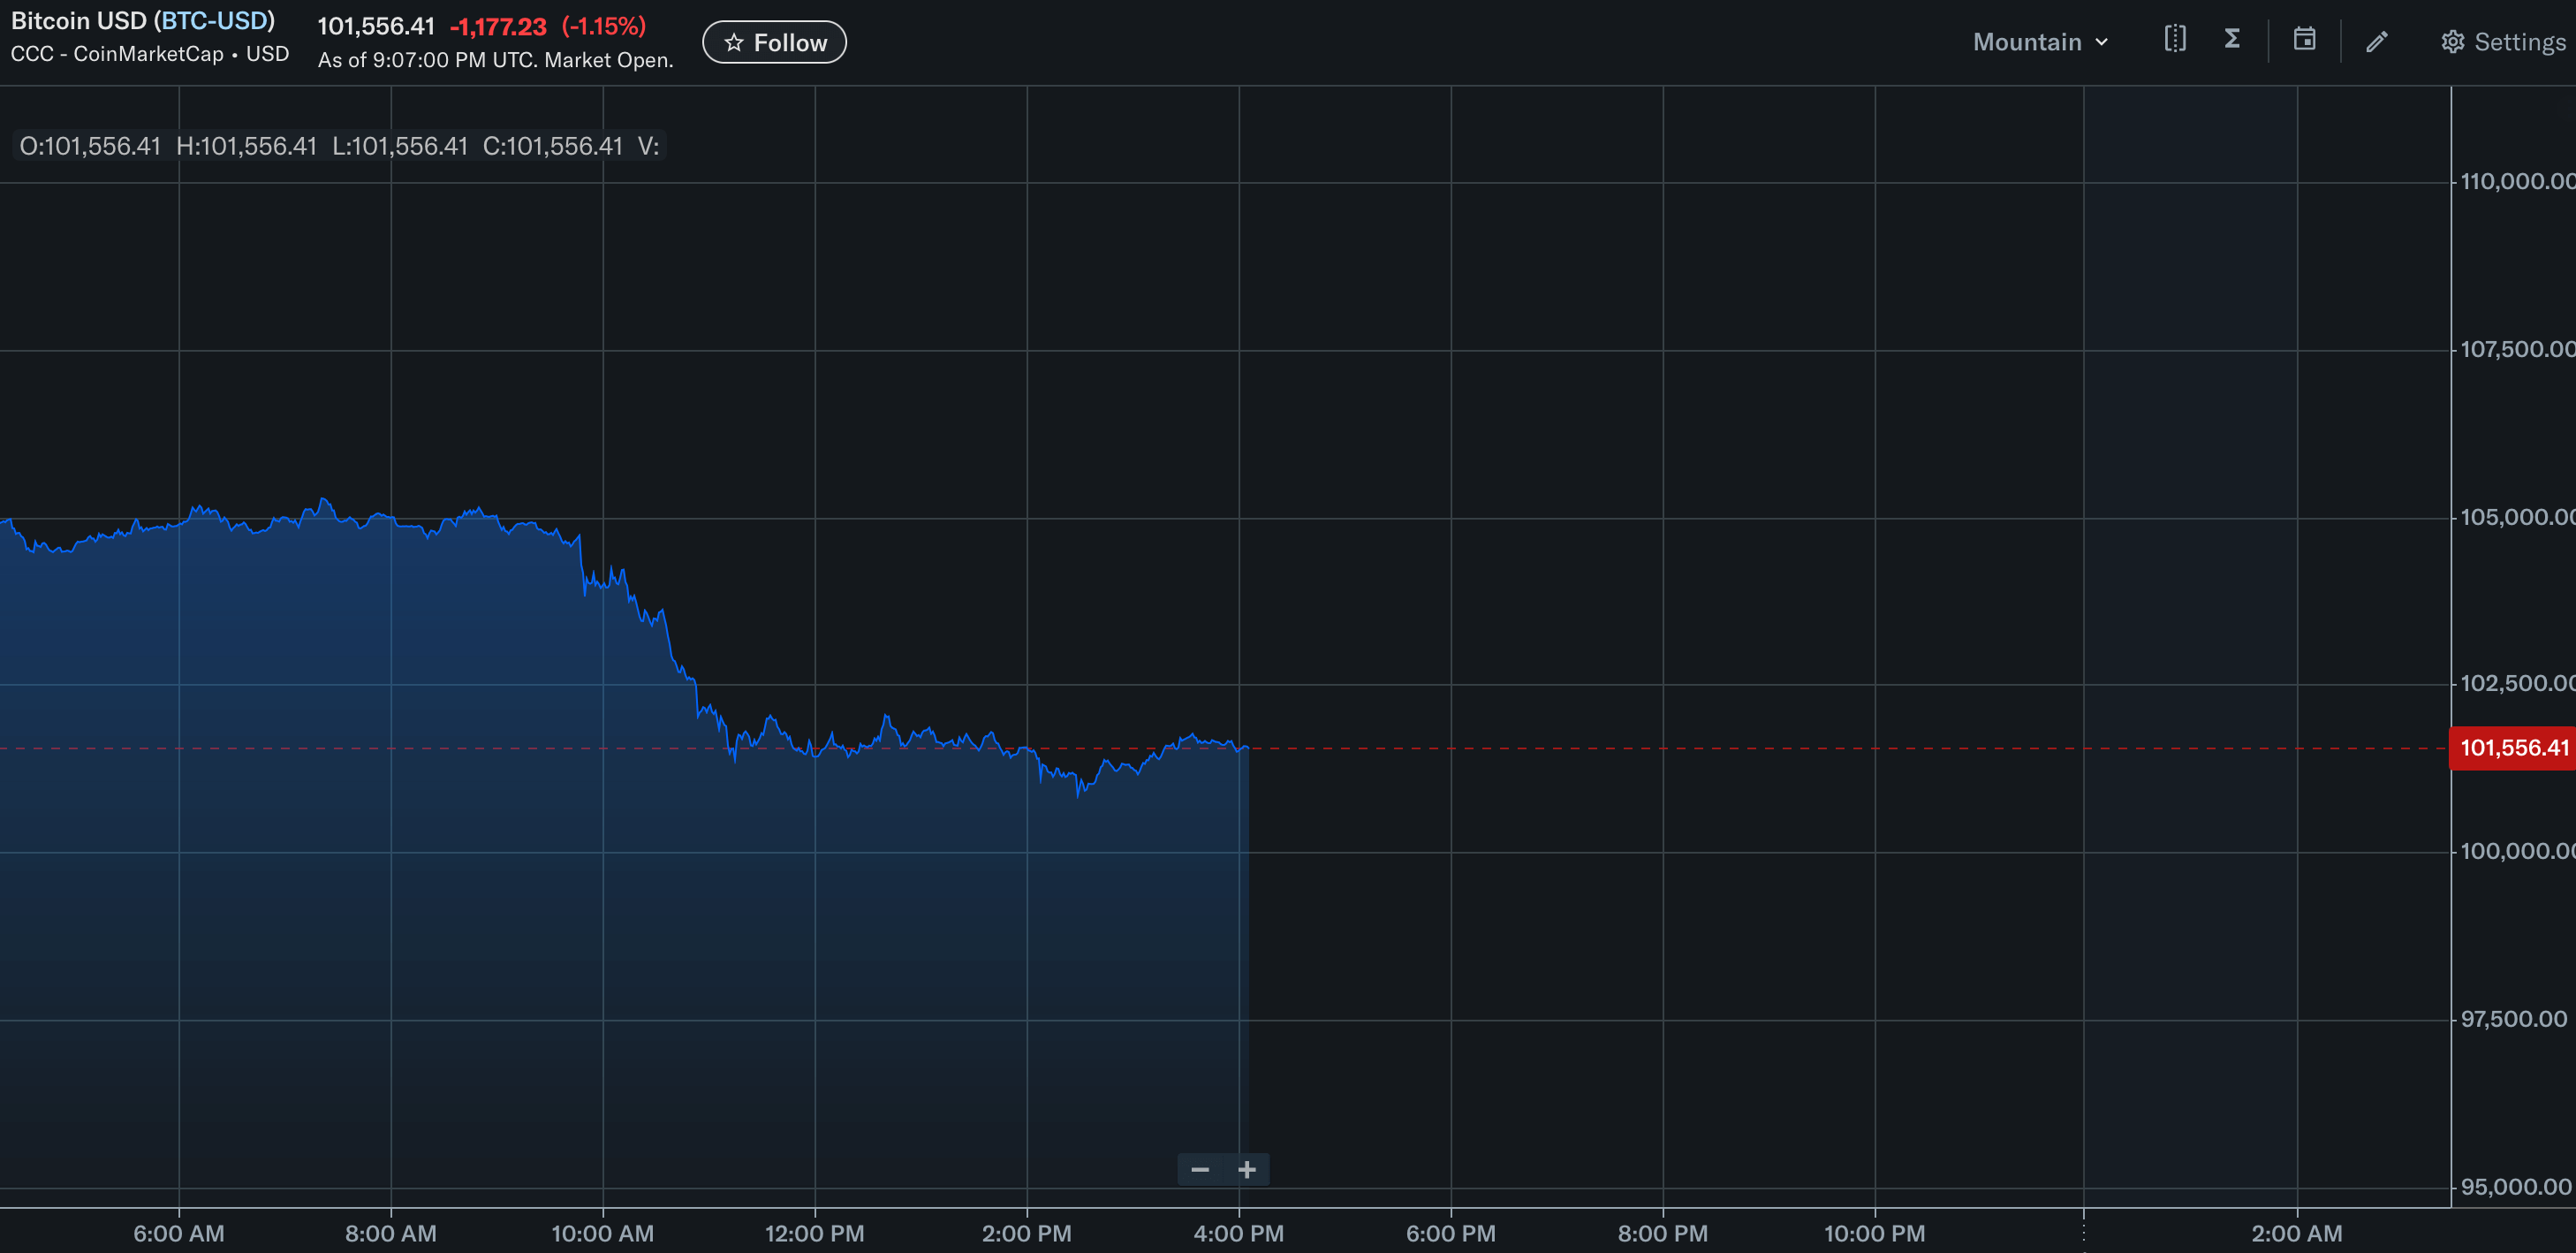Toggle Follow for Bitcoin USD
This screenshot has height=1253, width=2576.
775,42
